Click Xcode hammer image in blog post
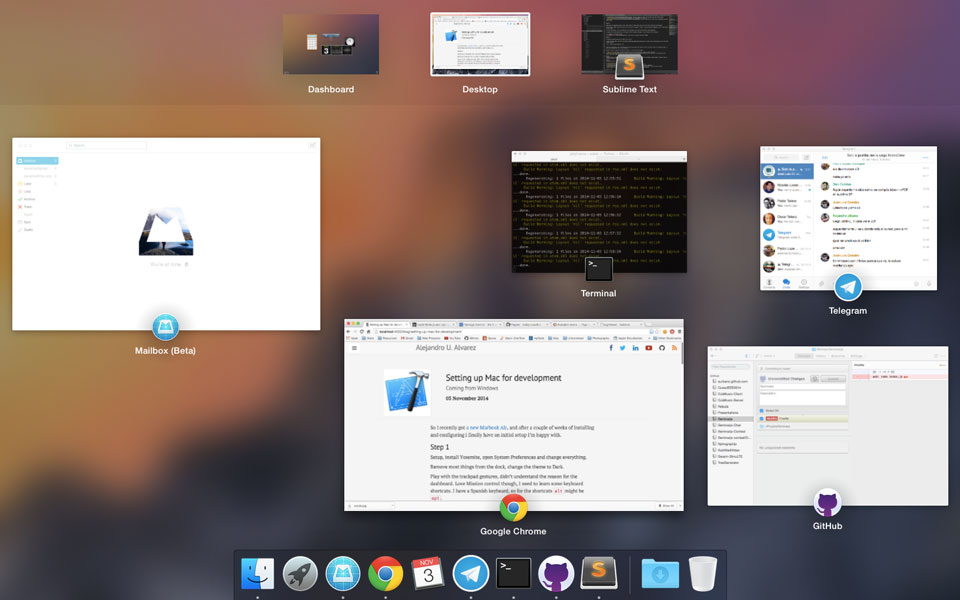 pyautogui.click(x=407, y=392)
